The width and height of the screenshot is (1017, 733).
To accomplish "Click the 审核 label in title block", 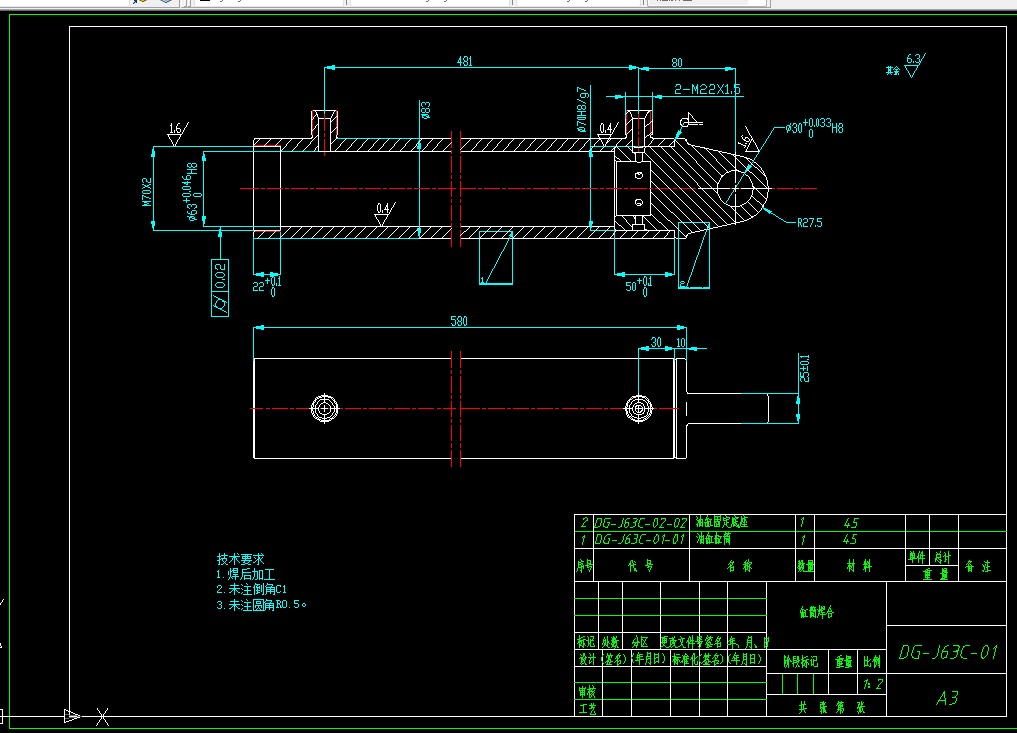I will point(586,691).
